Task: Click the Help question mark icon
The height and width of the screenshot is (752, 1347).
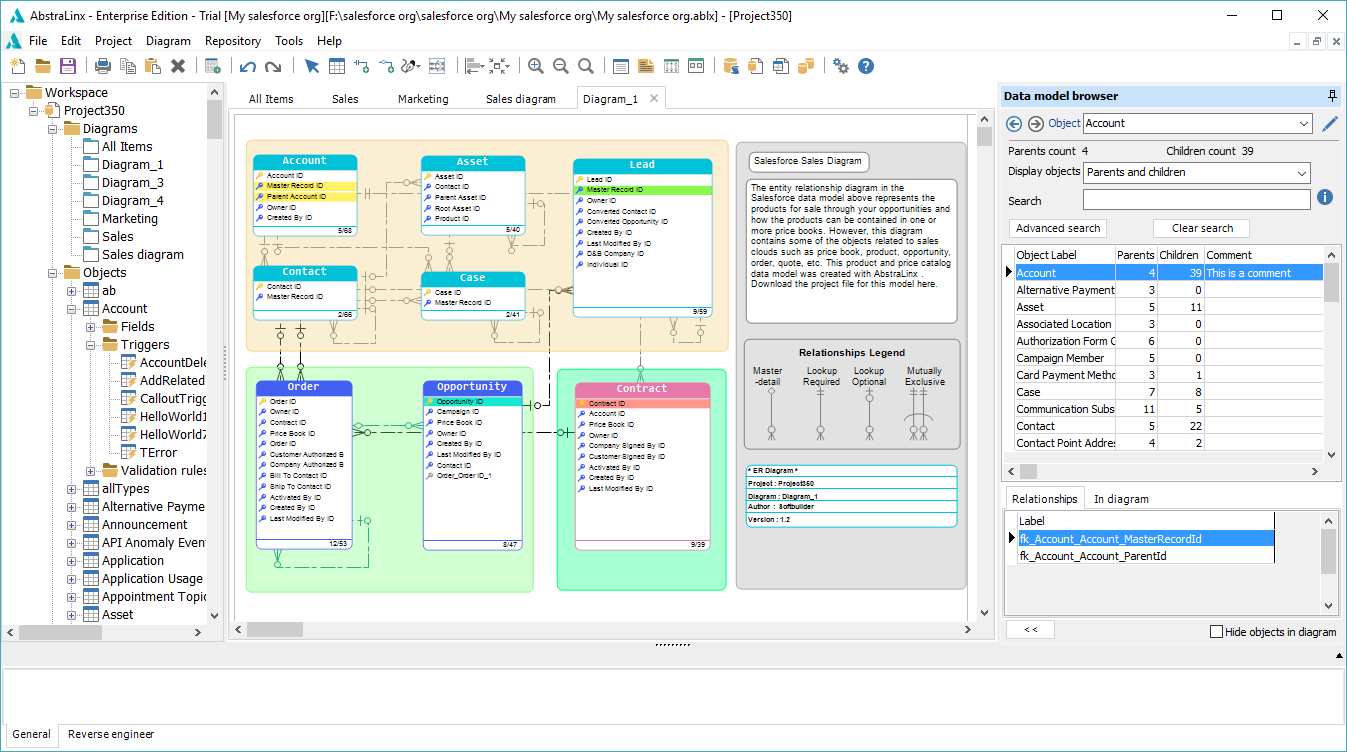Action: (x=866, y=65)
